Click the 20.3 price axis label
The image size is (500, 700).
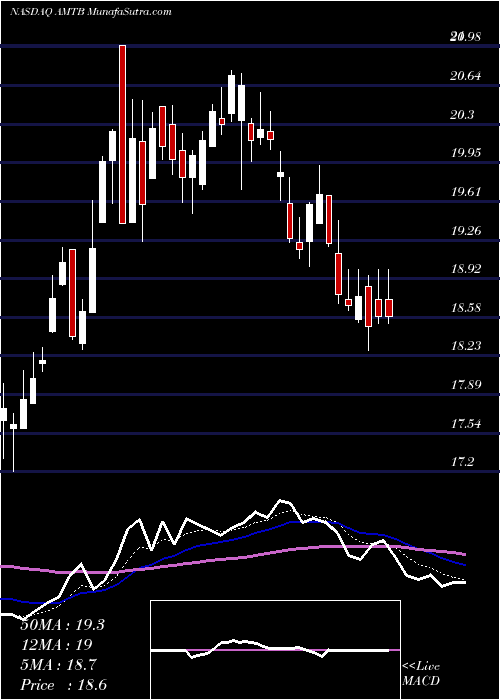[462, 115]
